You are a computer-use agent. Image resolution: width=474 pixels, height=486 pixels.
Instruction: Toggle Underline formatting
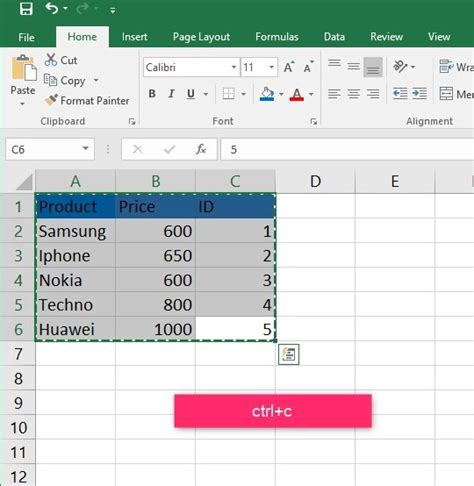[191, 94]
